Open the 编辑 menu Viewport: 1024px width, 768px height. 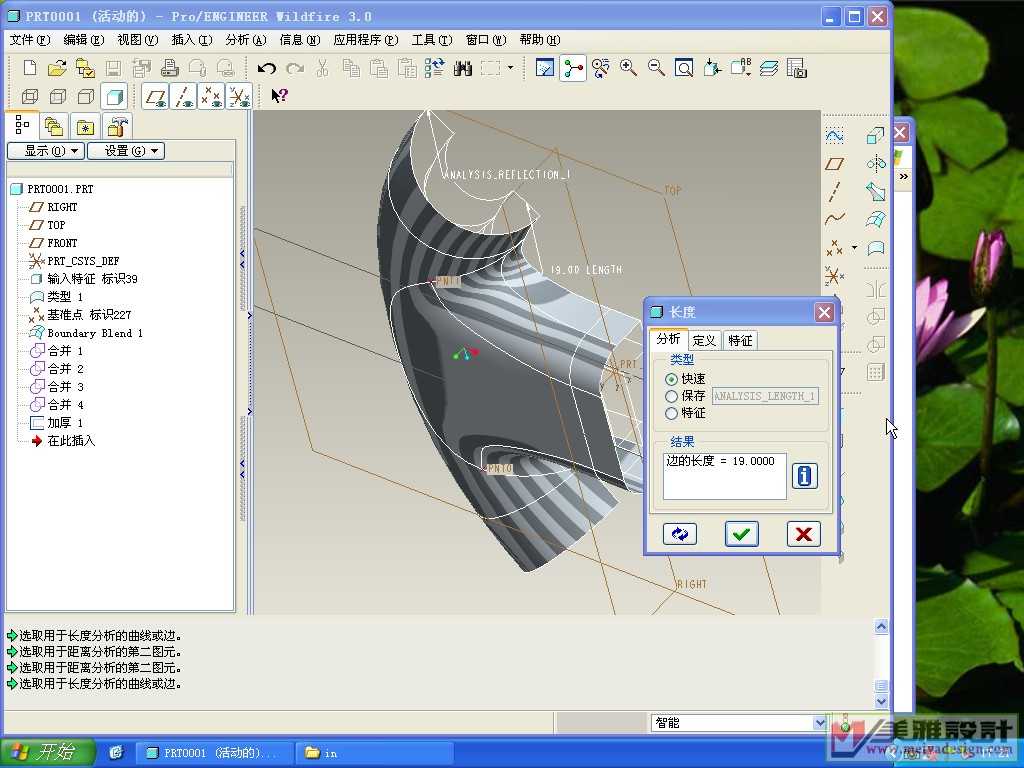point(84,40)
